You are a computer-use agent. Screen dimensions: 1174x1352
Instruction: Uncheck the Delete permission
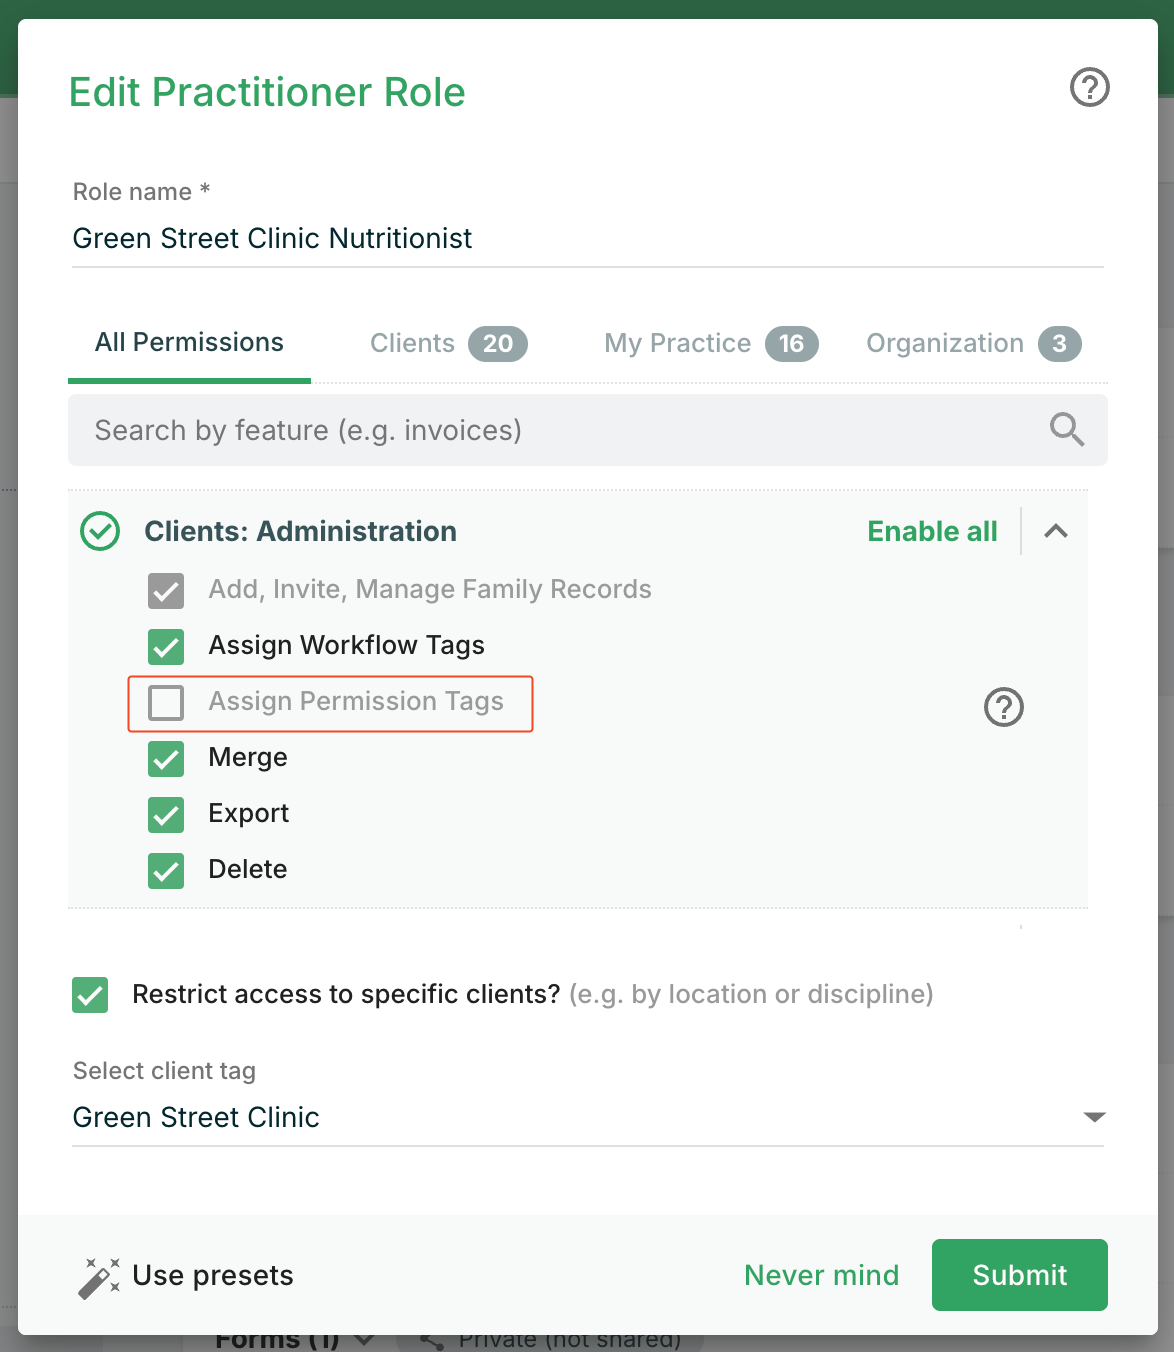166,871
